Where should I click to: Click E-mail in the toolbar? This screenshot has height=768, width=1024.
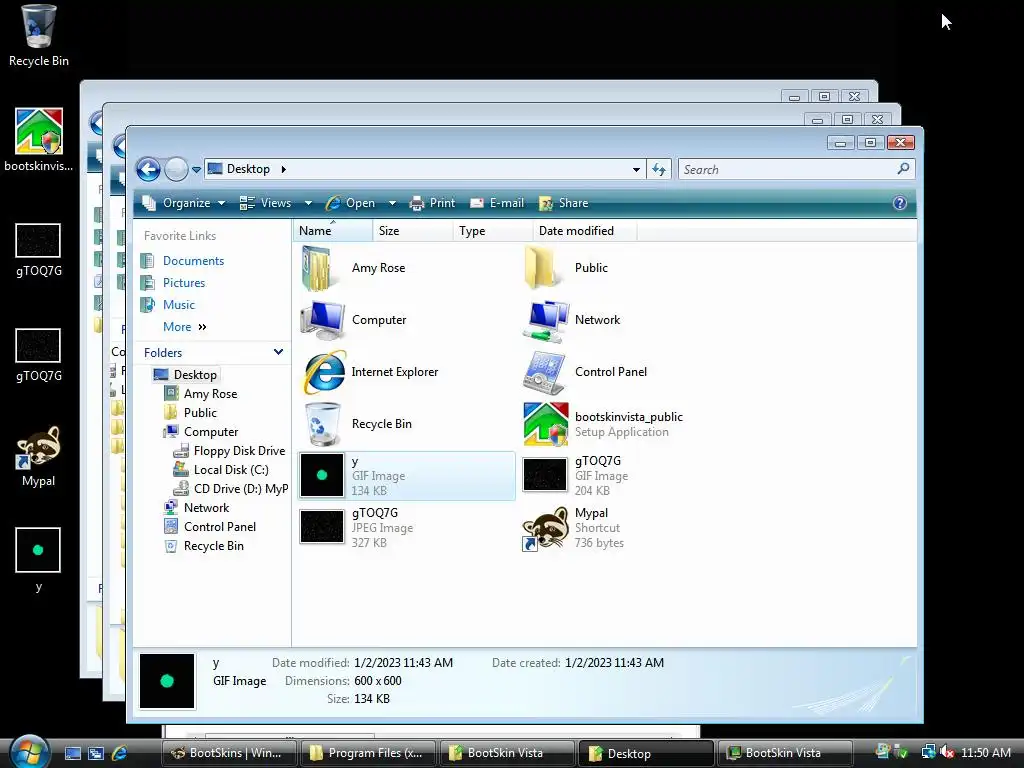click(497, 203)
